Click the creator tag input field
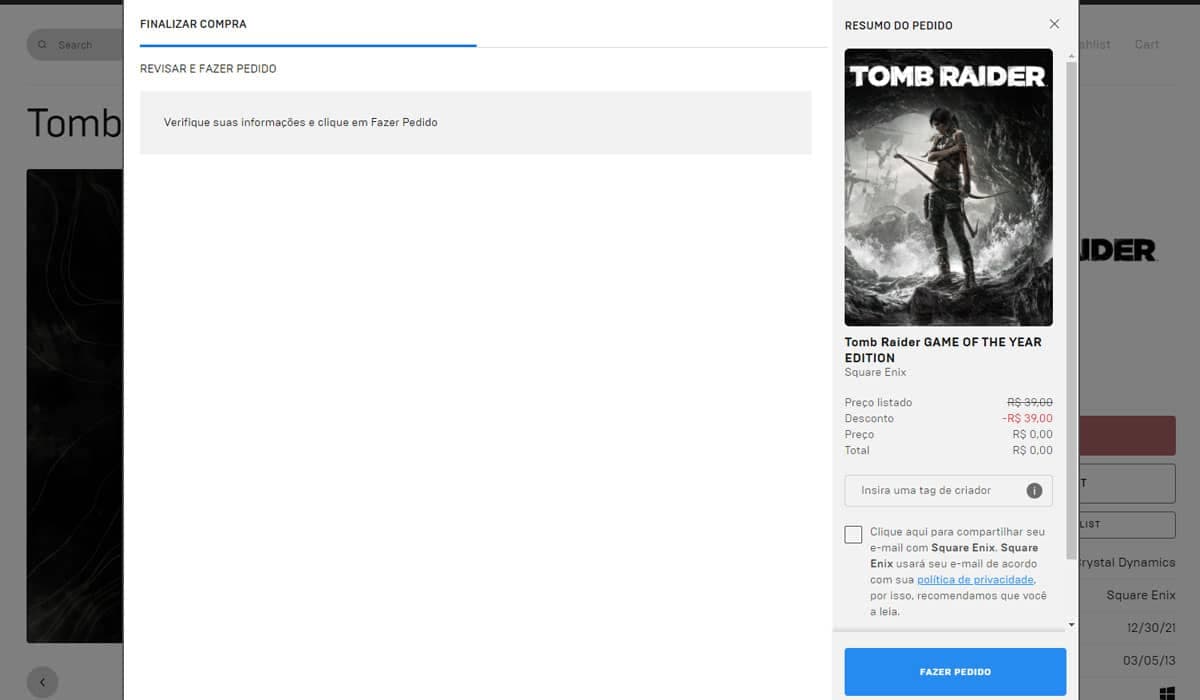The image size is (1200, 700). (x=948, y=491)
